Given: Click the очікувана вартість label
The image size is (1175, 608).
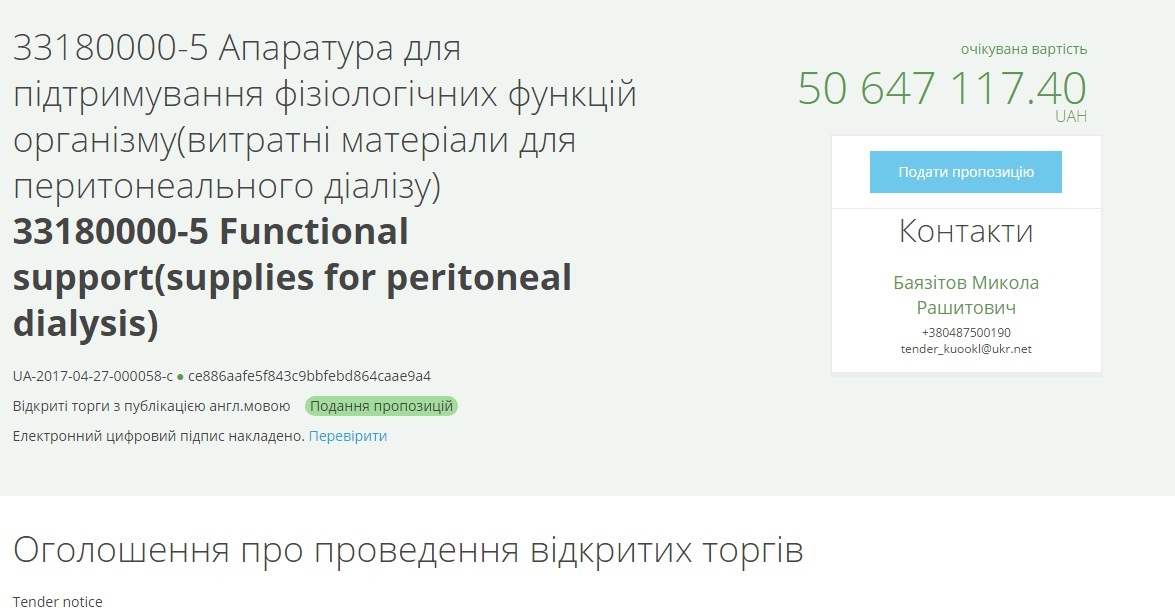Looking at the screenshot, I should pyautogui.click(x=1023, y=49).
